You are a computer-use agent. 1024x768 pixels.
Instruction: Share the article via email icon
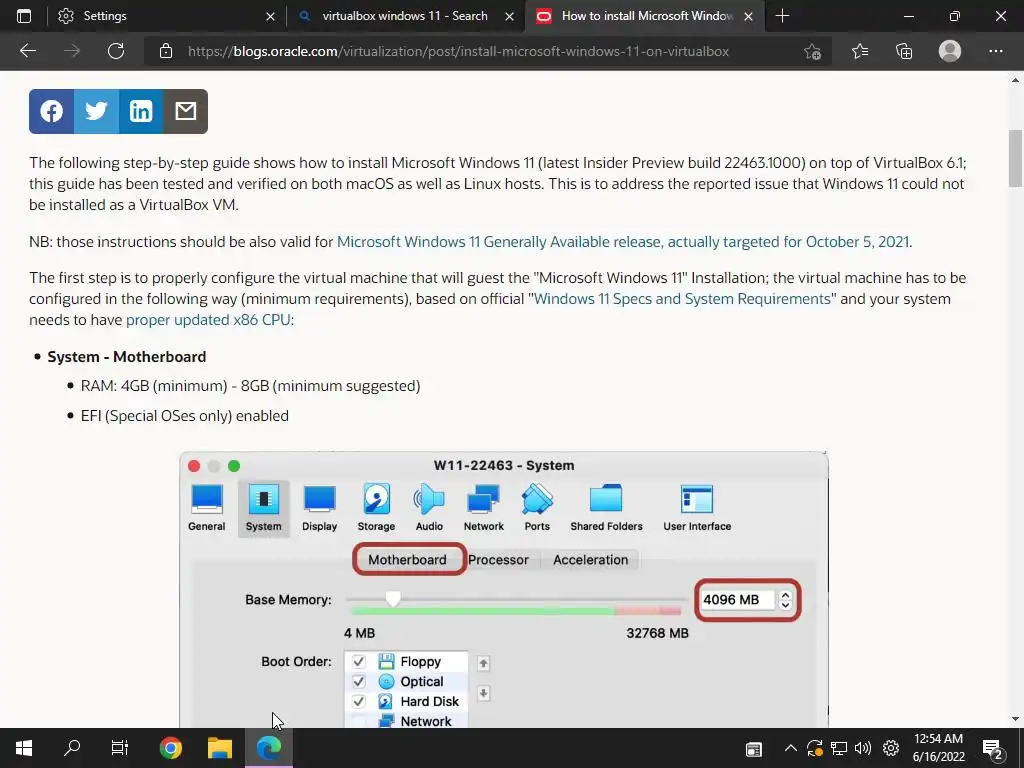coord(185,112)
